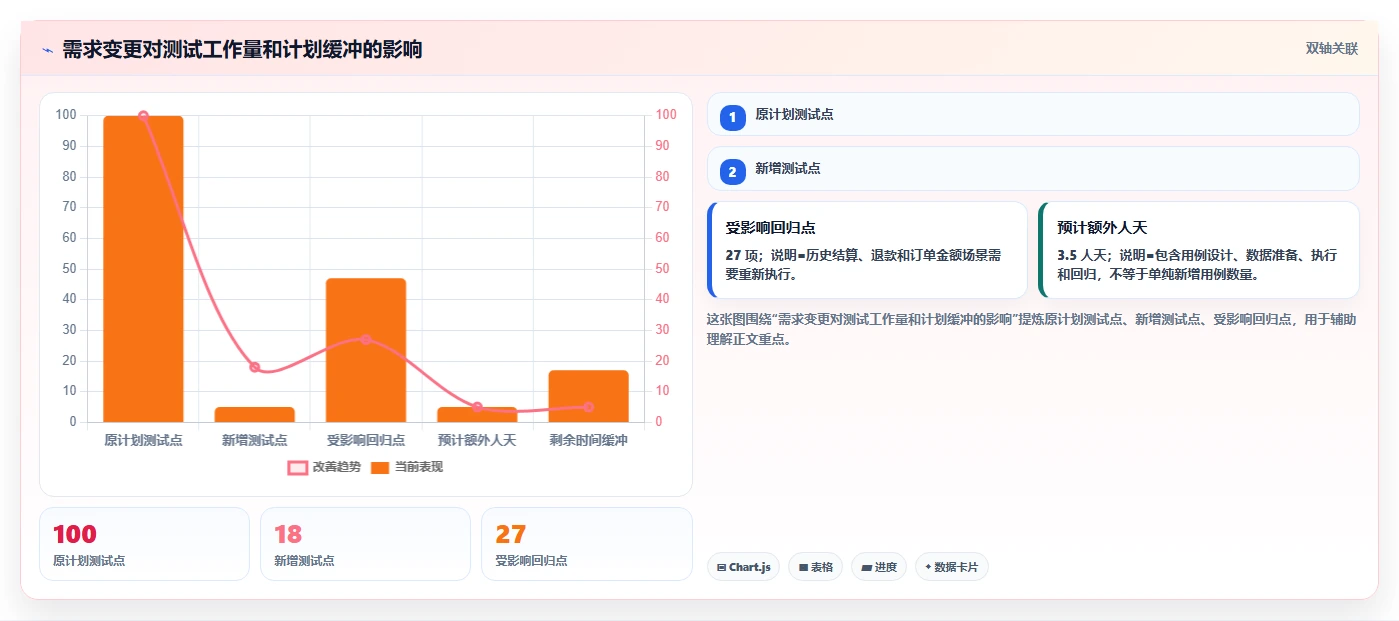Click the blue number 1 badge
1399x621 pixels.
coord(732,117)
